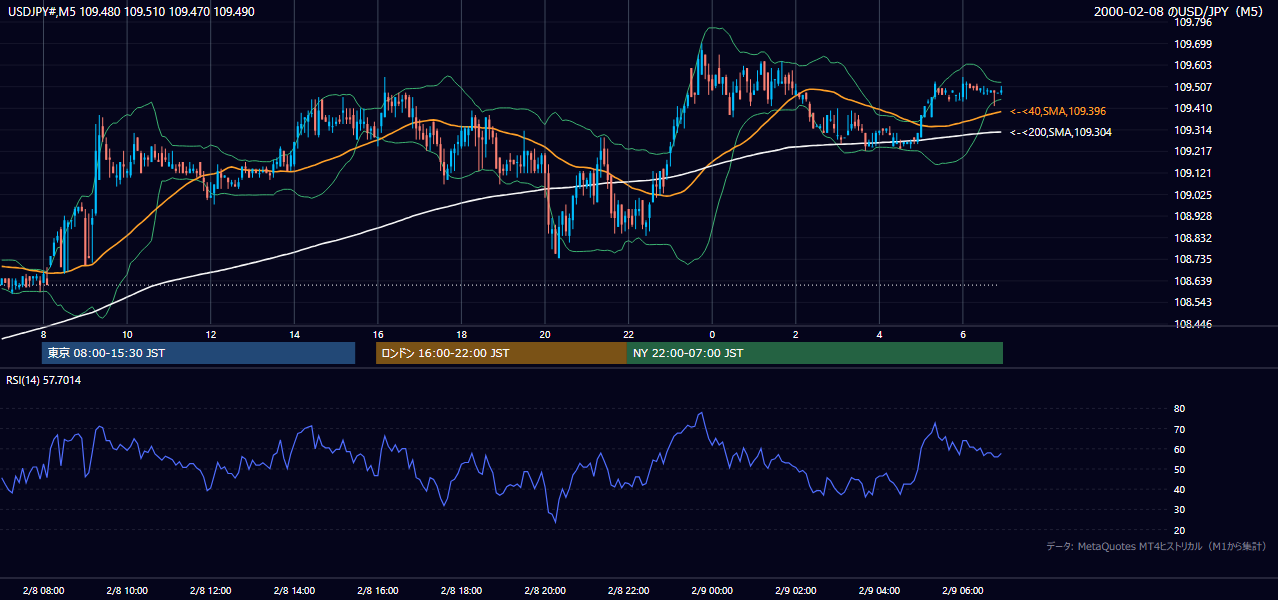Click price axis value 109.603
This screenshot has width=1278, height=600.
tap(1193, 65)
